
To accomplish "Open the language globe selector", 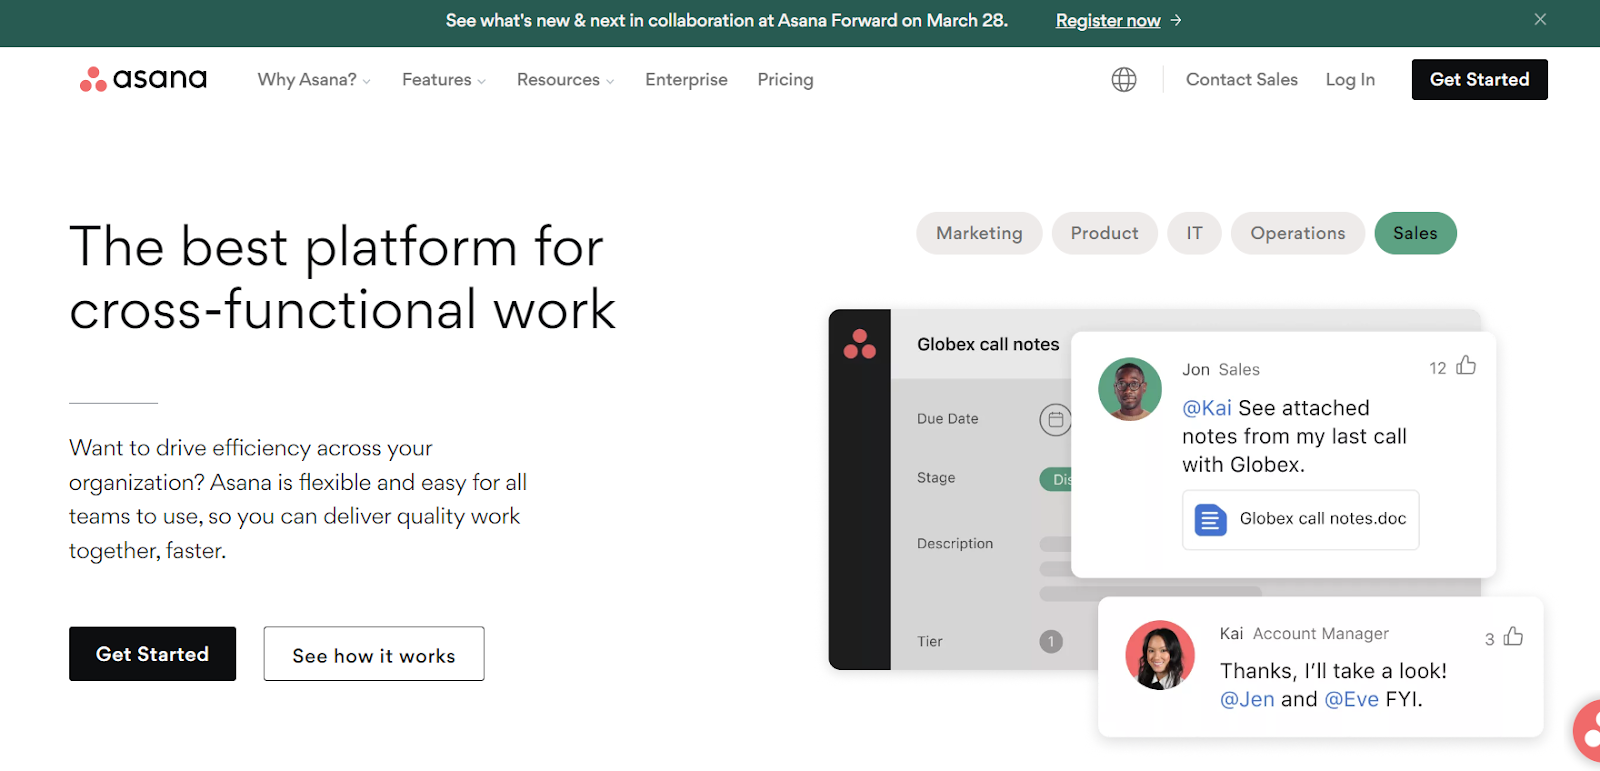I will tap(1124, 79).
